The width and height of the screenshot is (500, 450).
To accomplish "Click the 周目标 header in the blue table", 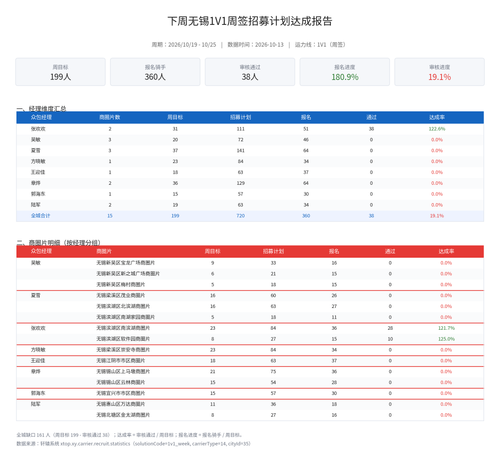I will click(175, 117).
